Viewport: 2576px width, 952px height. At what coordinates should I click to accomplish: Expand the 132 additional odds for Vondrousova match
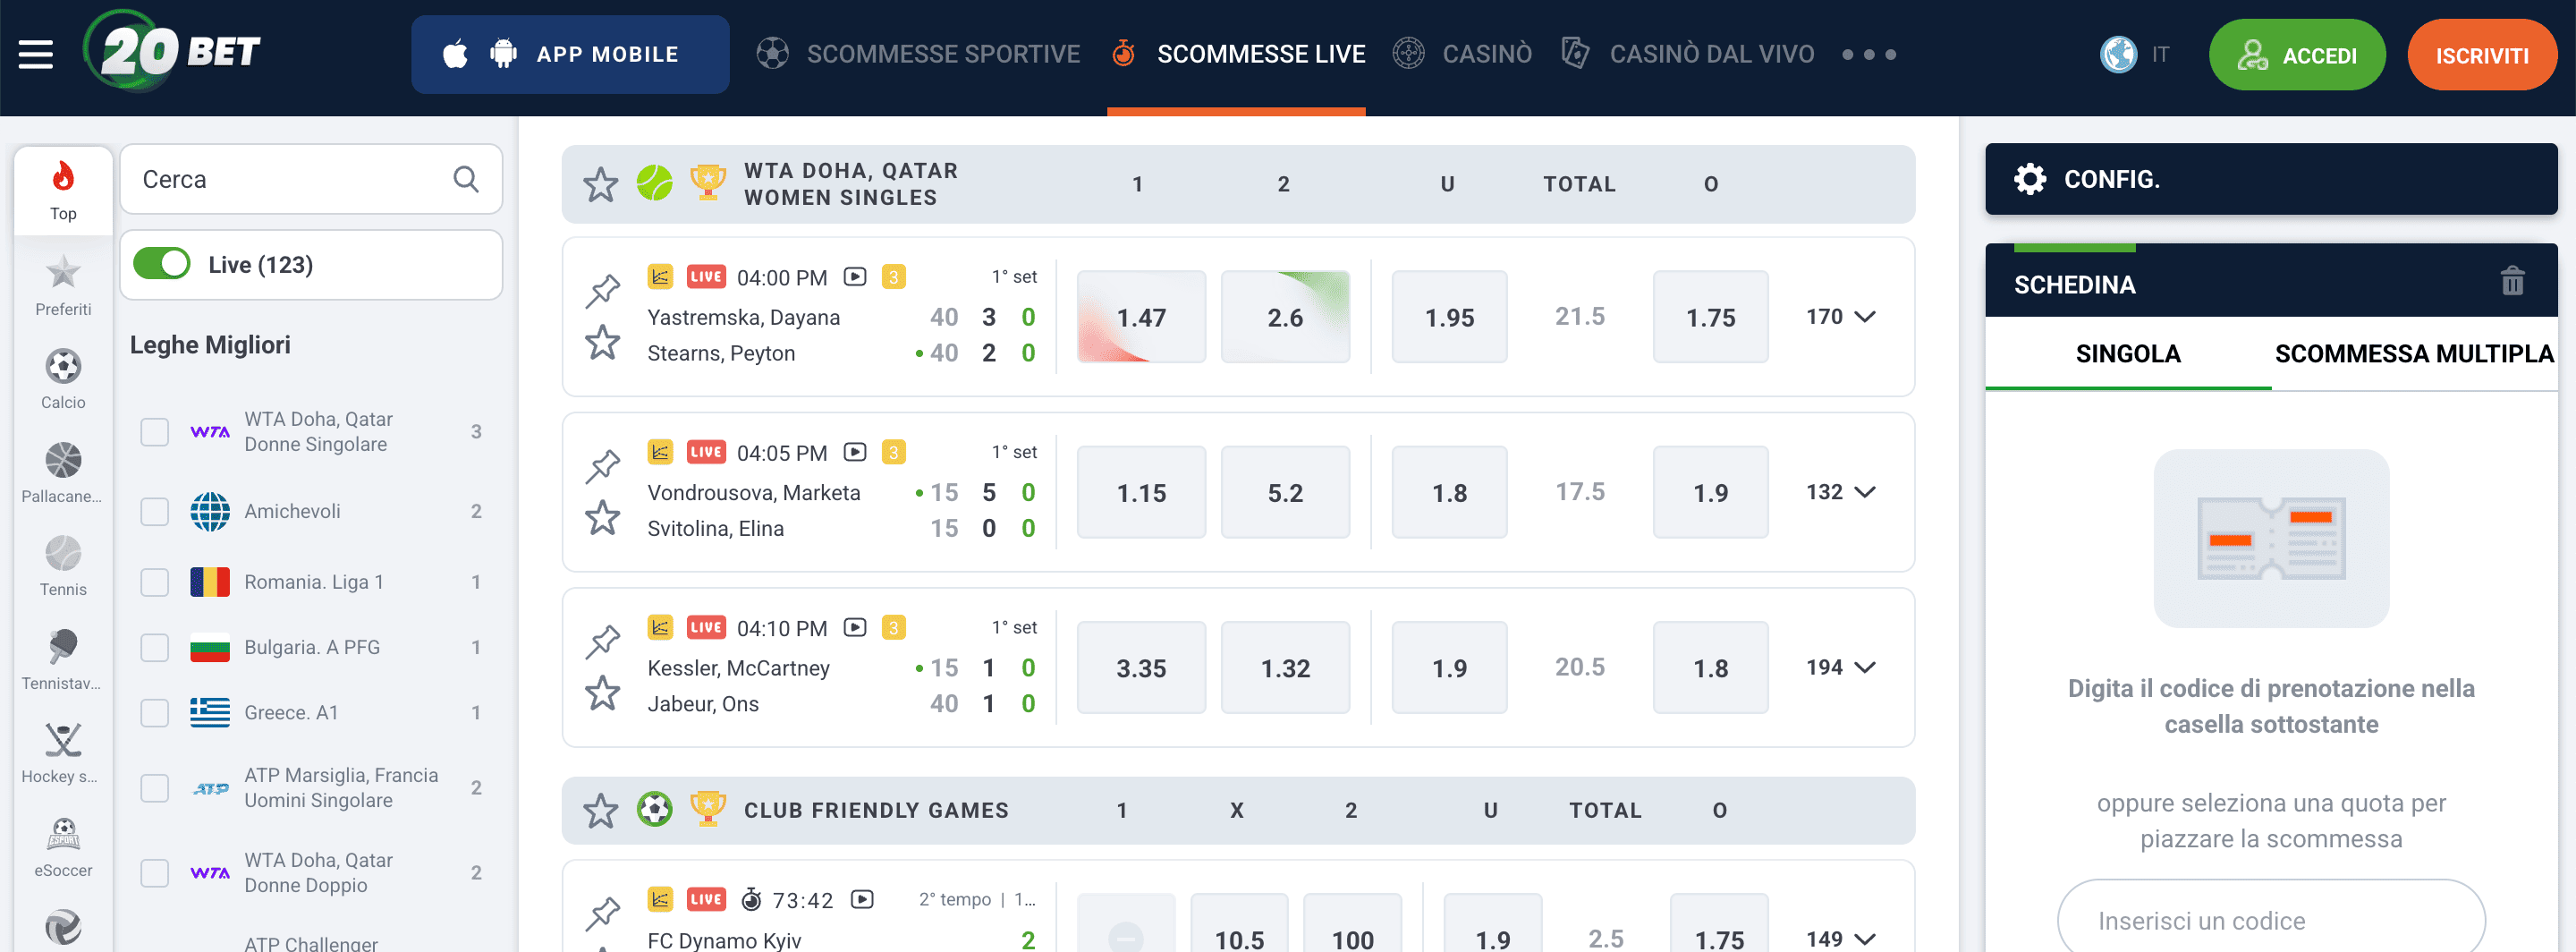pyautogui.click(x=1843, y=492)
